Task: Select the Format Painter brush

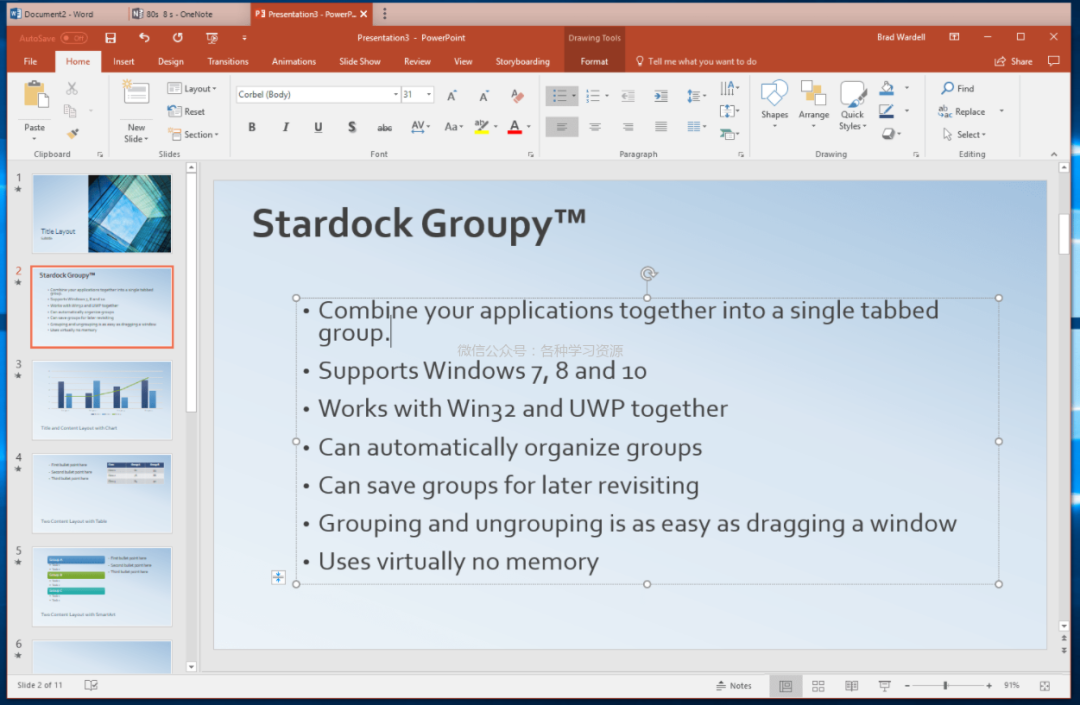Action: (72, 134)
